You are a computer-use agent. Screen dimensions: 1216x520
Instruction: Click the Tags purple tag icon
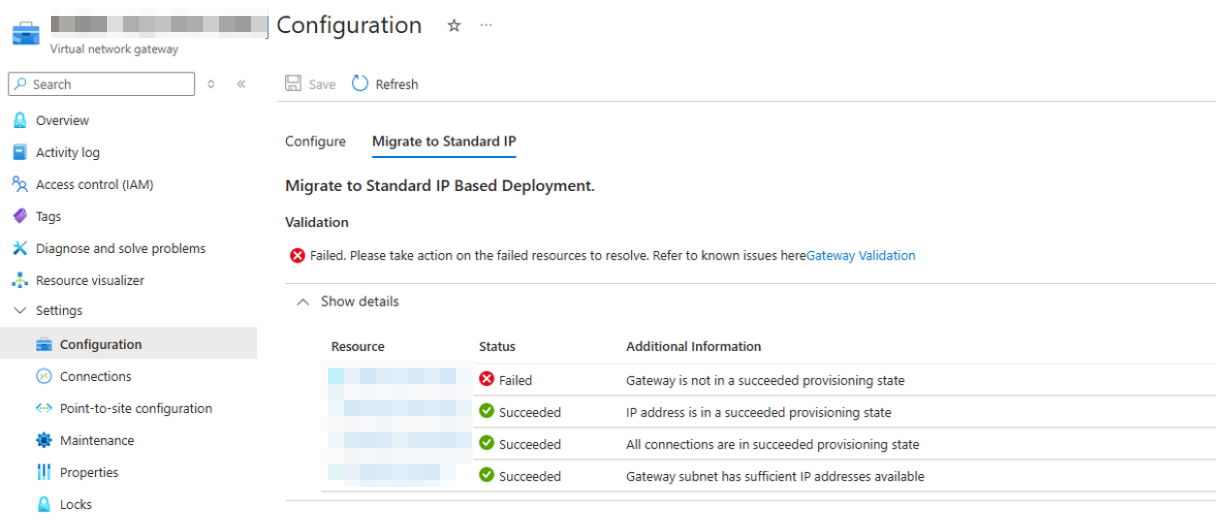(19, 216)
